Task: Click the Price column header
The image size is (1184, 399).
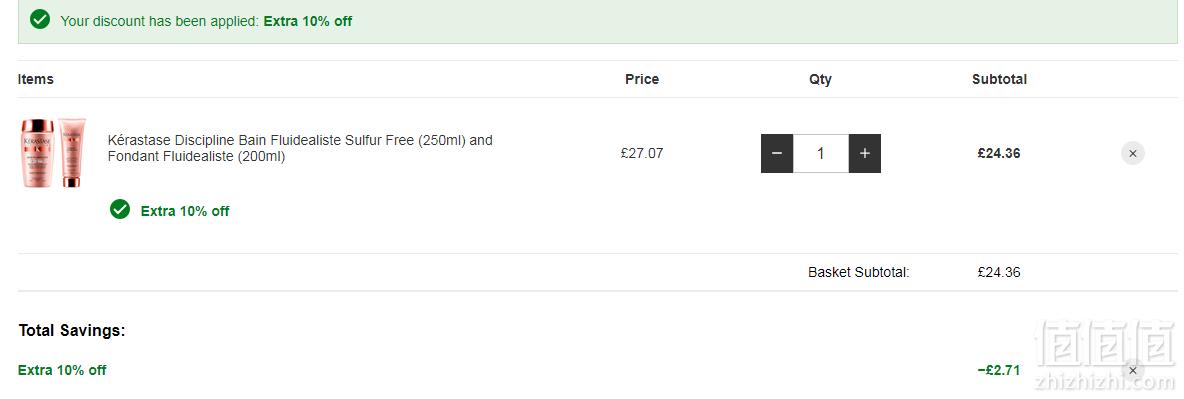Action: 642,79
